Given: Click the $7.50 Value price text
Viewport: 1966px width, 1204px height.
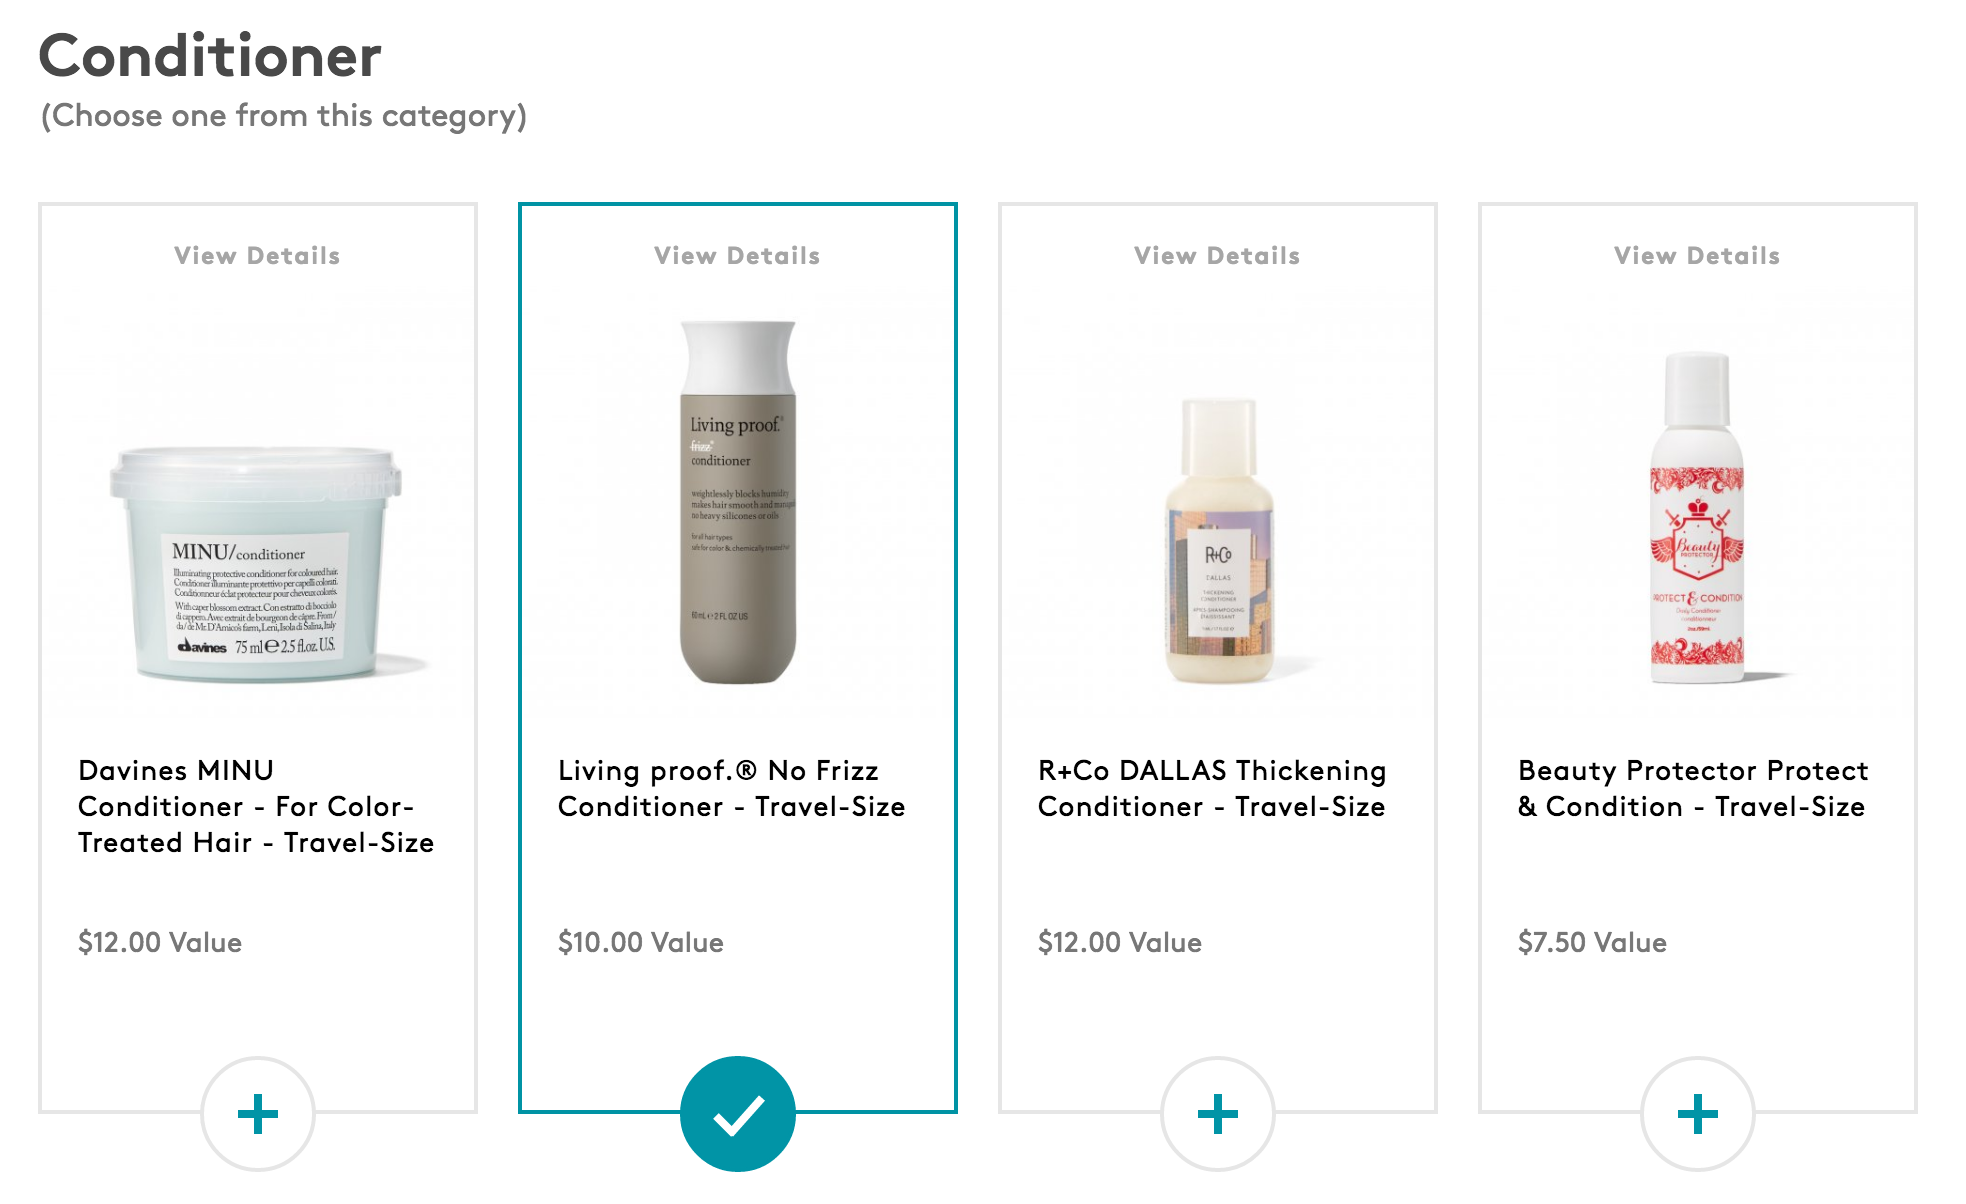Looking at the screenshot, I should [x=1592, y=942].
